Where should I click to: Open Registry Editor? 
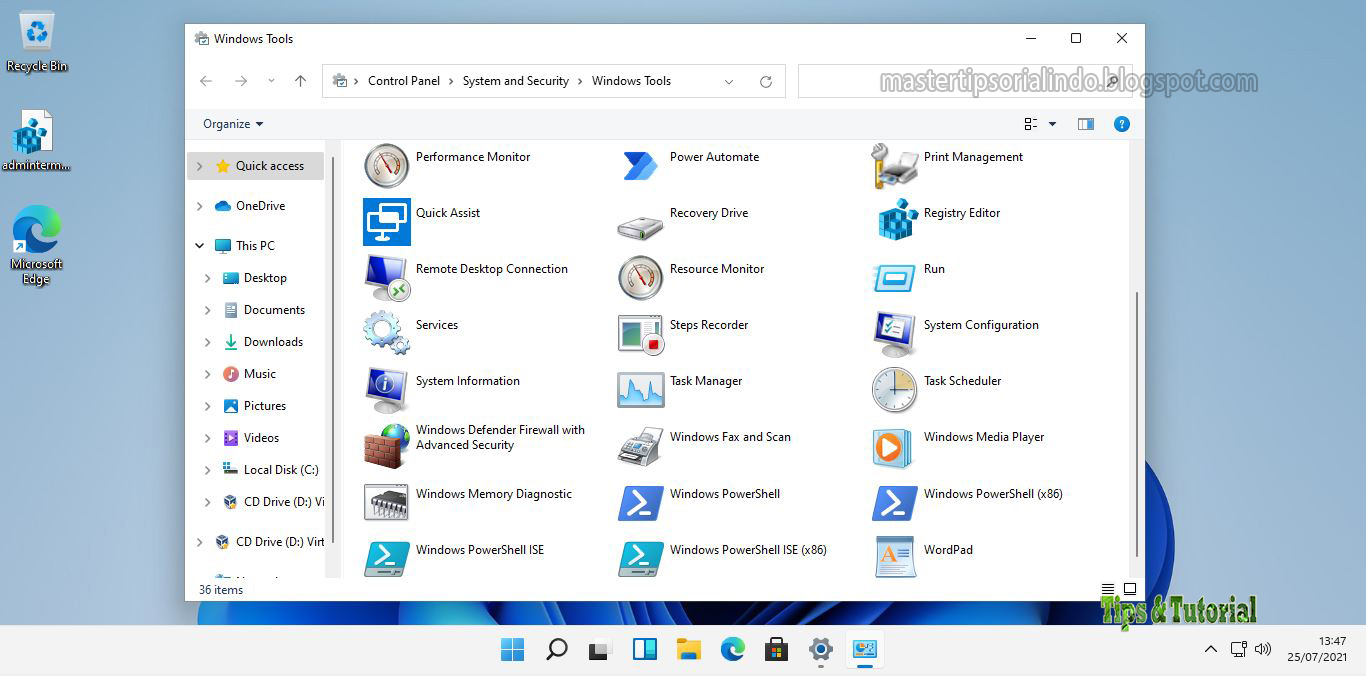[x=958, y=212]
